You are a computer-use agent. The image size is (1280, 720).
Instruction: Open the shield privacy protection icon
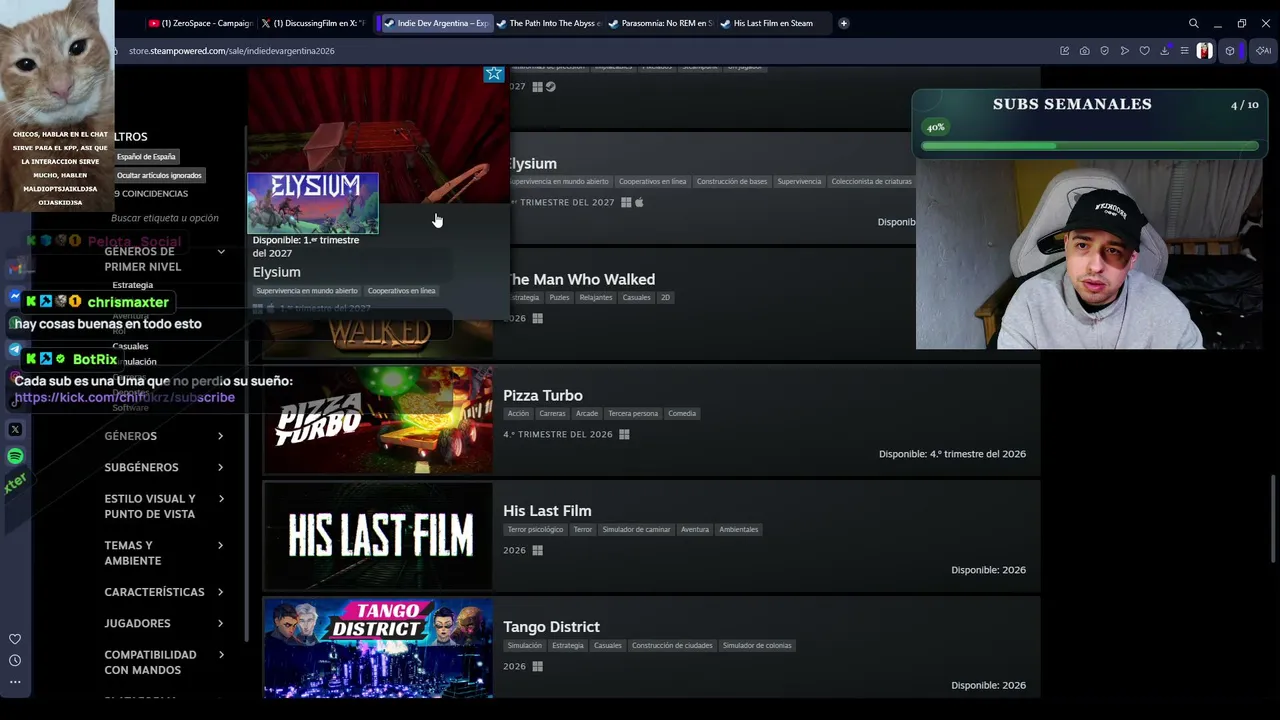(x=1104, y=51)
